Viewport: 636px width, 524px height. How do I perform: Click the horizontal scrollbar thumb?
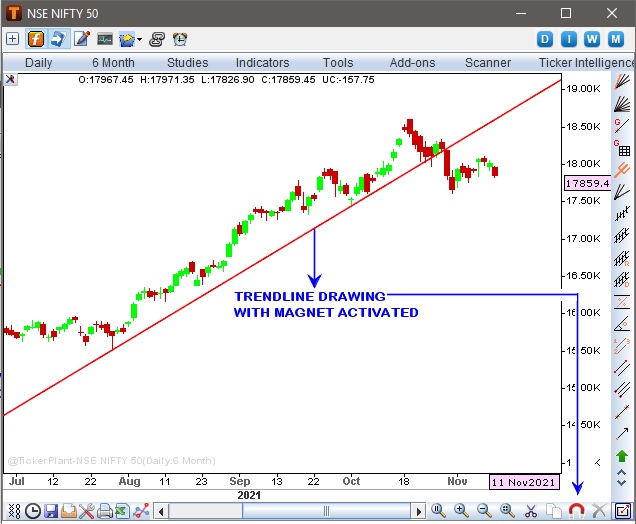327,511
